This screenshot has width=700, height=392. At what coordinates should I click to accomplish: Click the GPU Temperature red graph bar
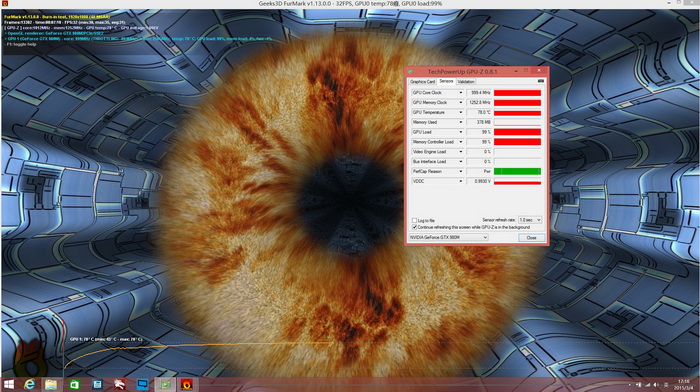pyautogui.click(x=517, y=113)
